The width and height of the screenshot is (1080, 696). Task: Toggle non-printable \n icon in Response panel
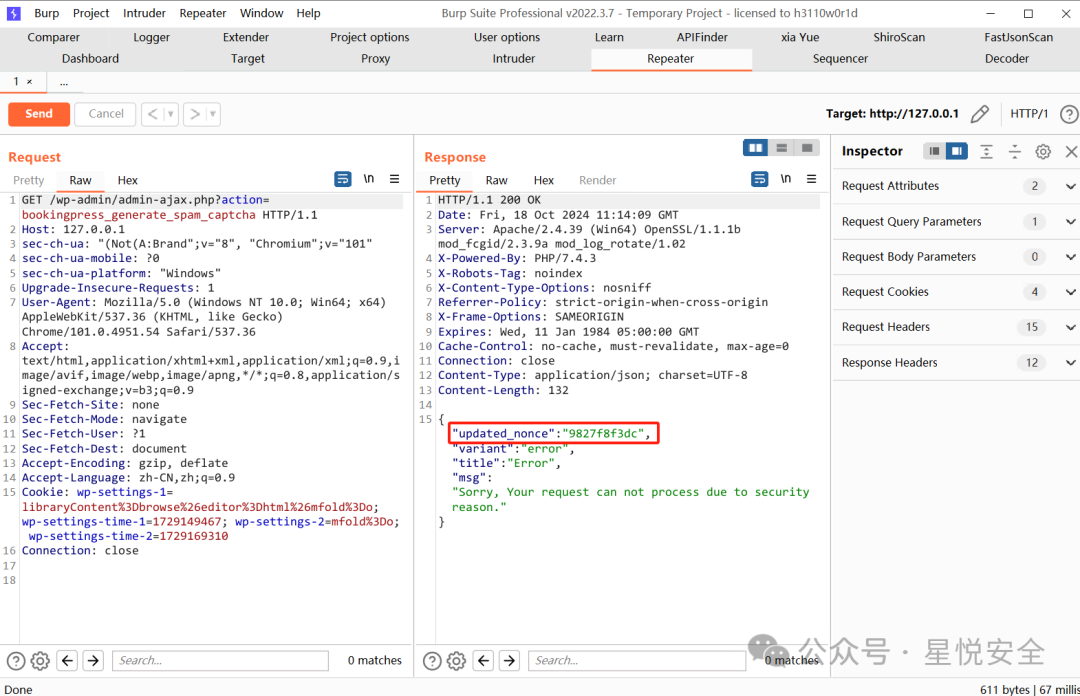click(785, 179)
